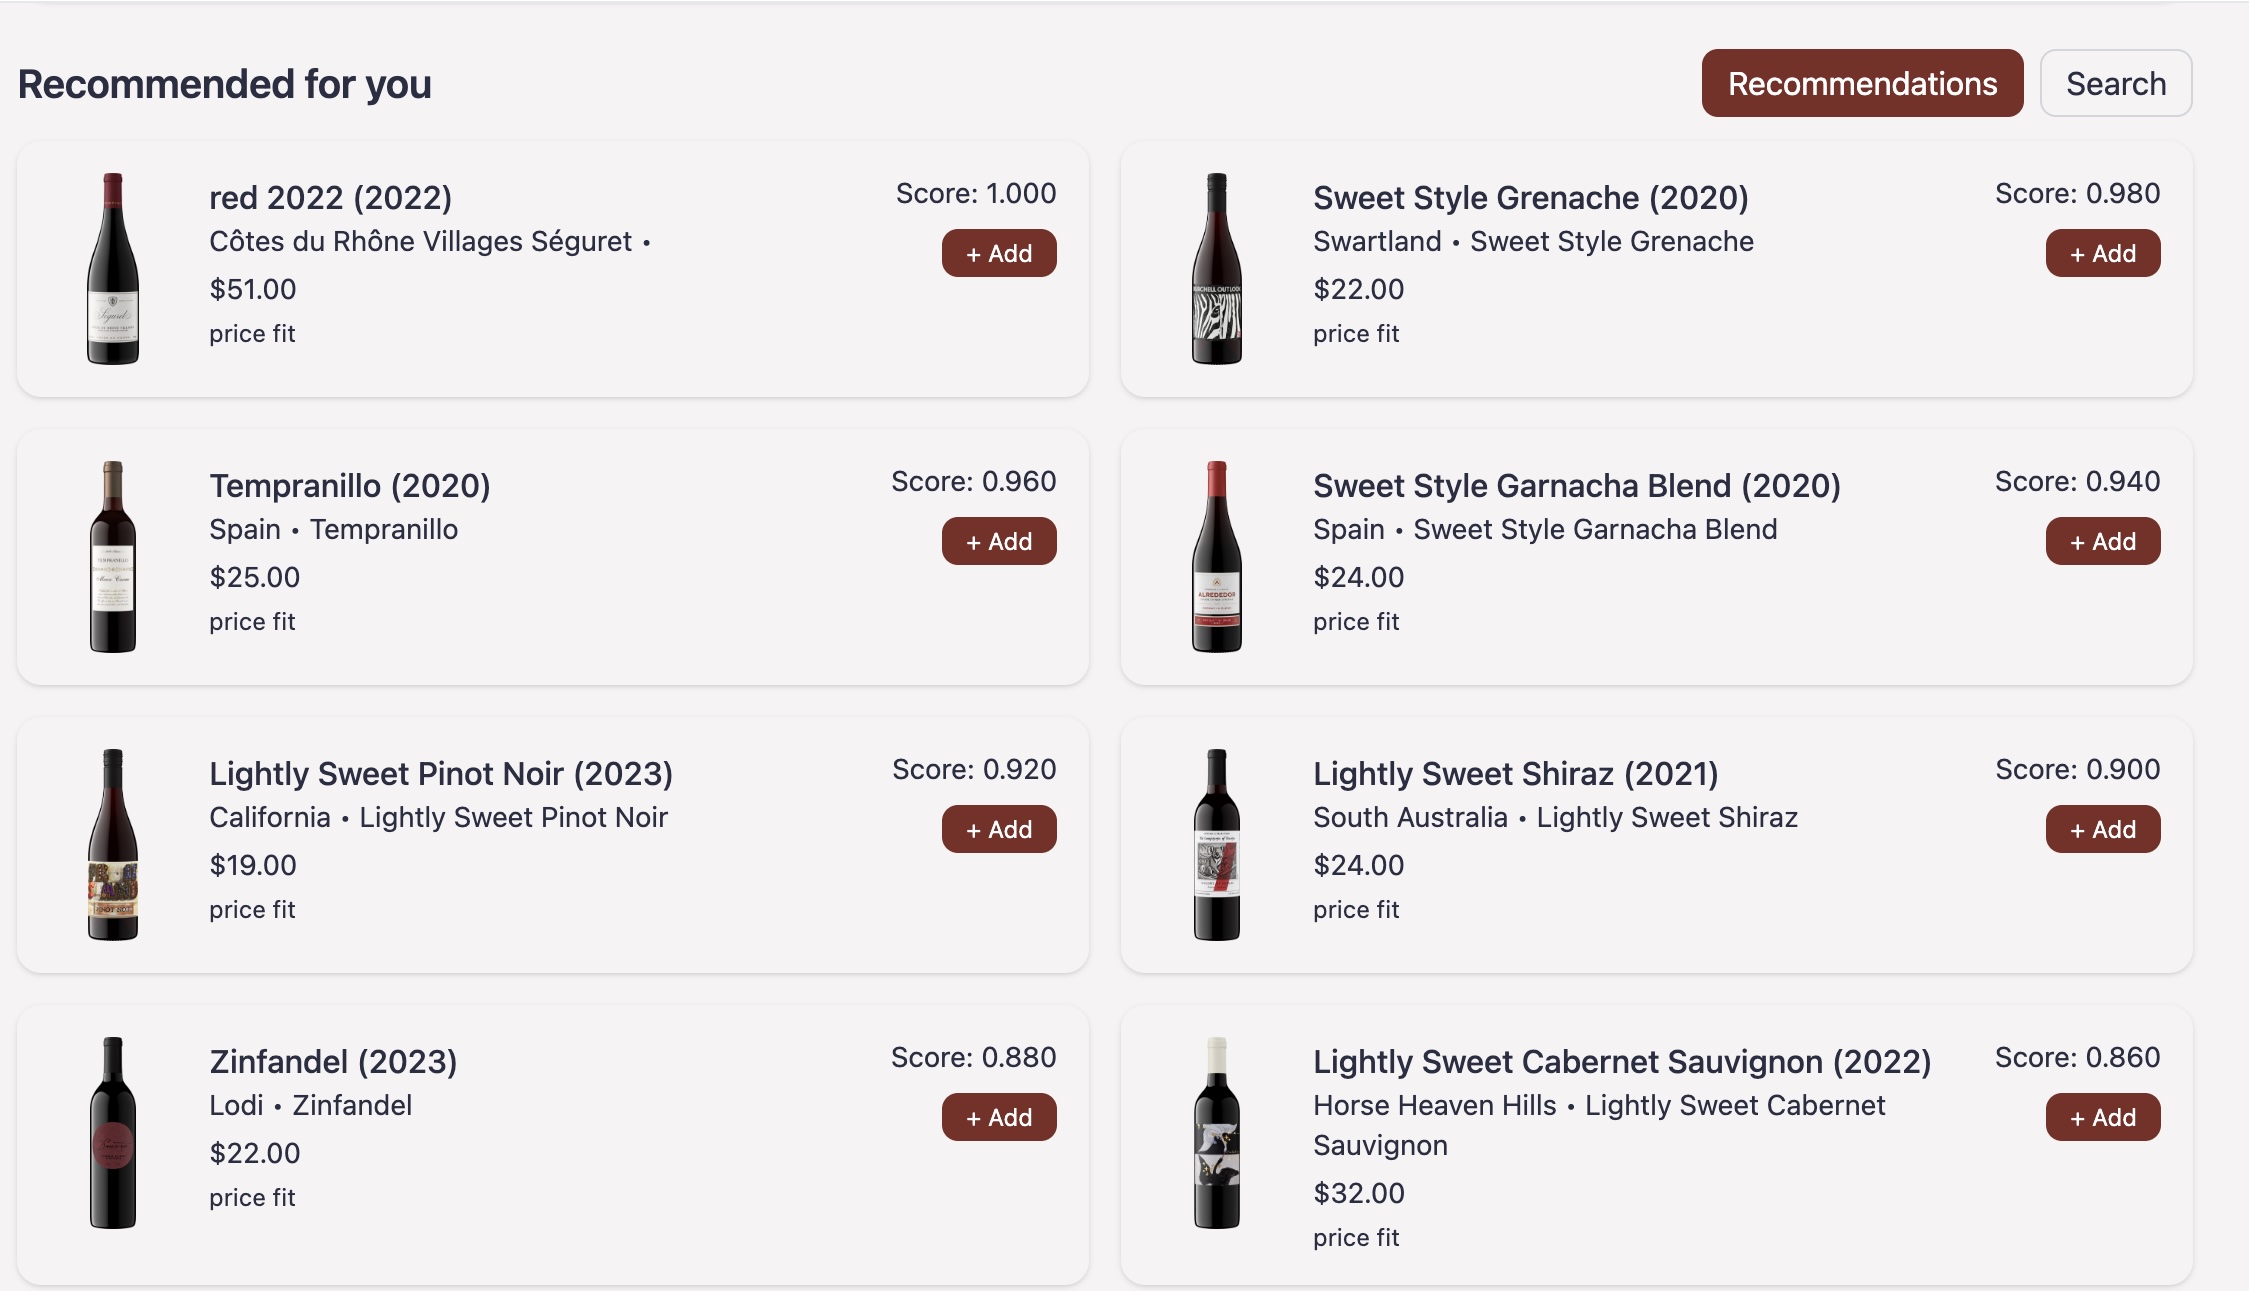Viewport: 2249px width, 1291px height.
Task: Click the Lightly Sweet Shiraz bottle image
Action: click(x=1217, y=845)
